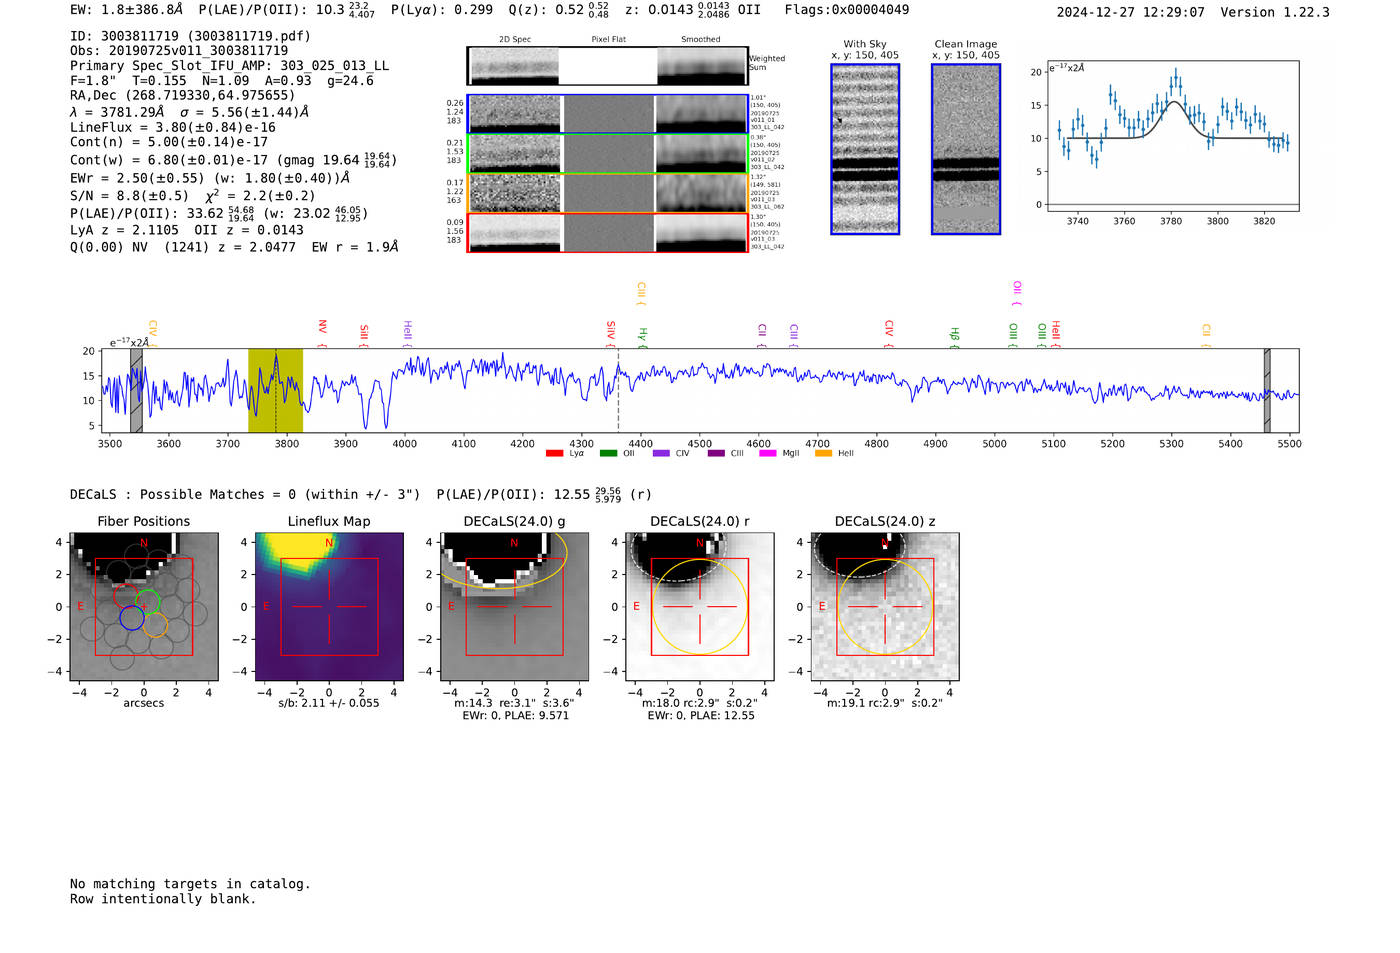Open the DECaLS(24.0) g cutout

tap(514, 606)
